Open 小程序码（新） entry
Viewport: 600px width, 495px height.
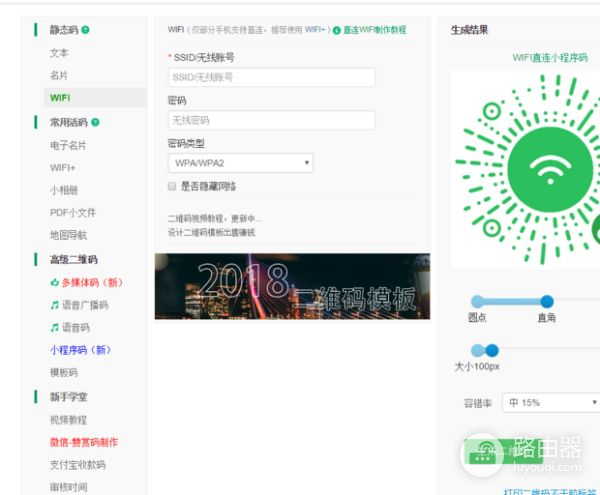(80, 350)
